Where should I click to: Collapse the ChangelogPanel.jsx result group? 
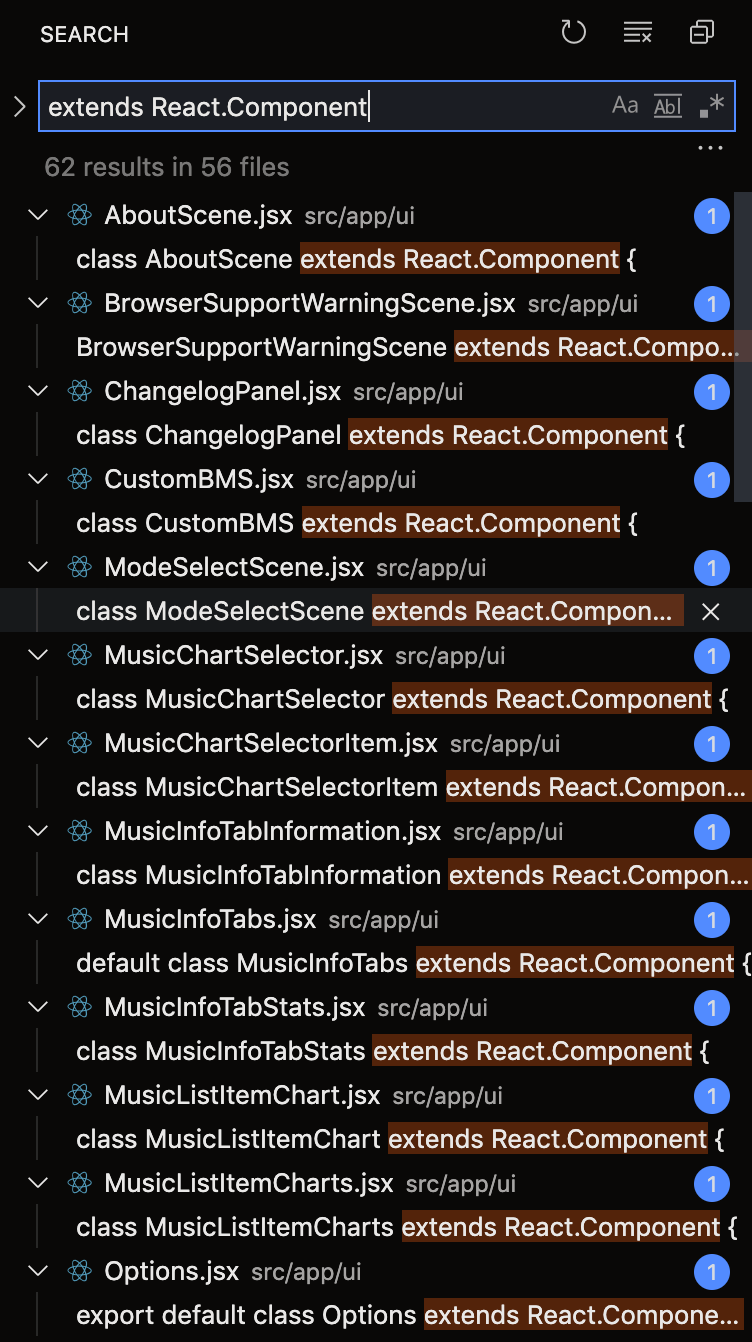click(38, 391)
